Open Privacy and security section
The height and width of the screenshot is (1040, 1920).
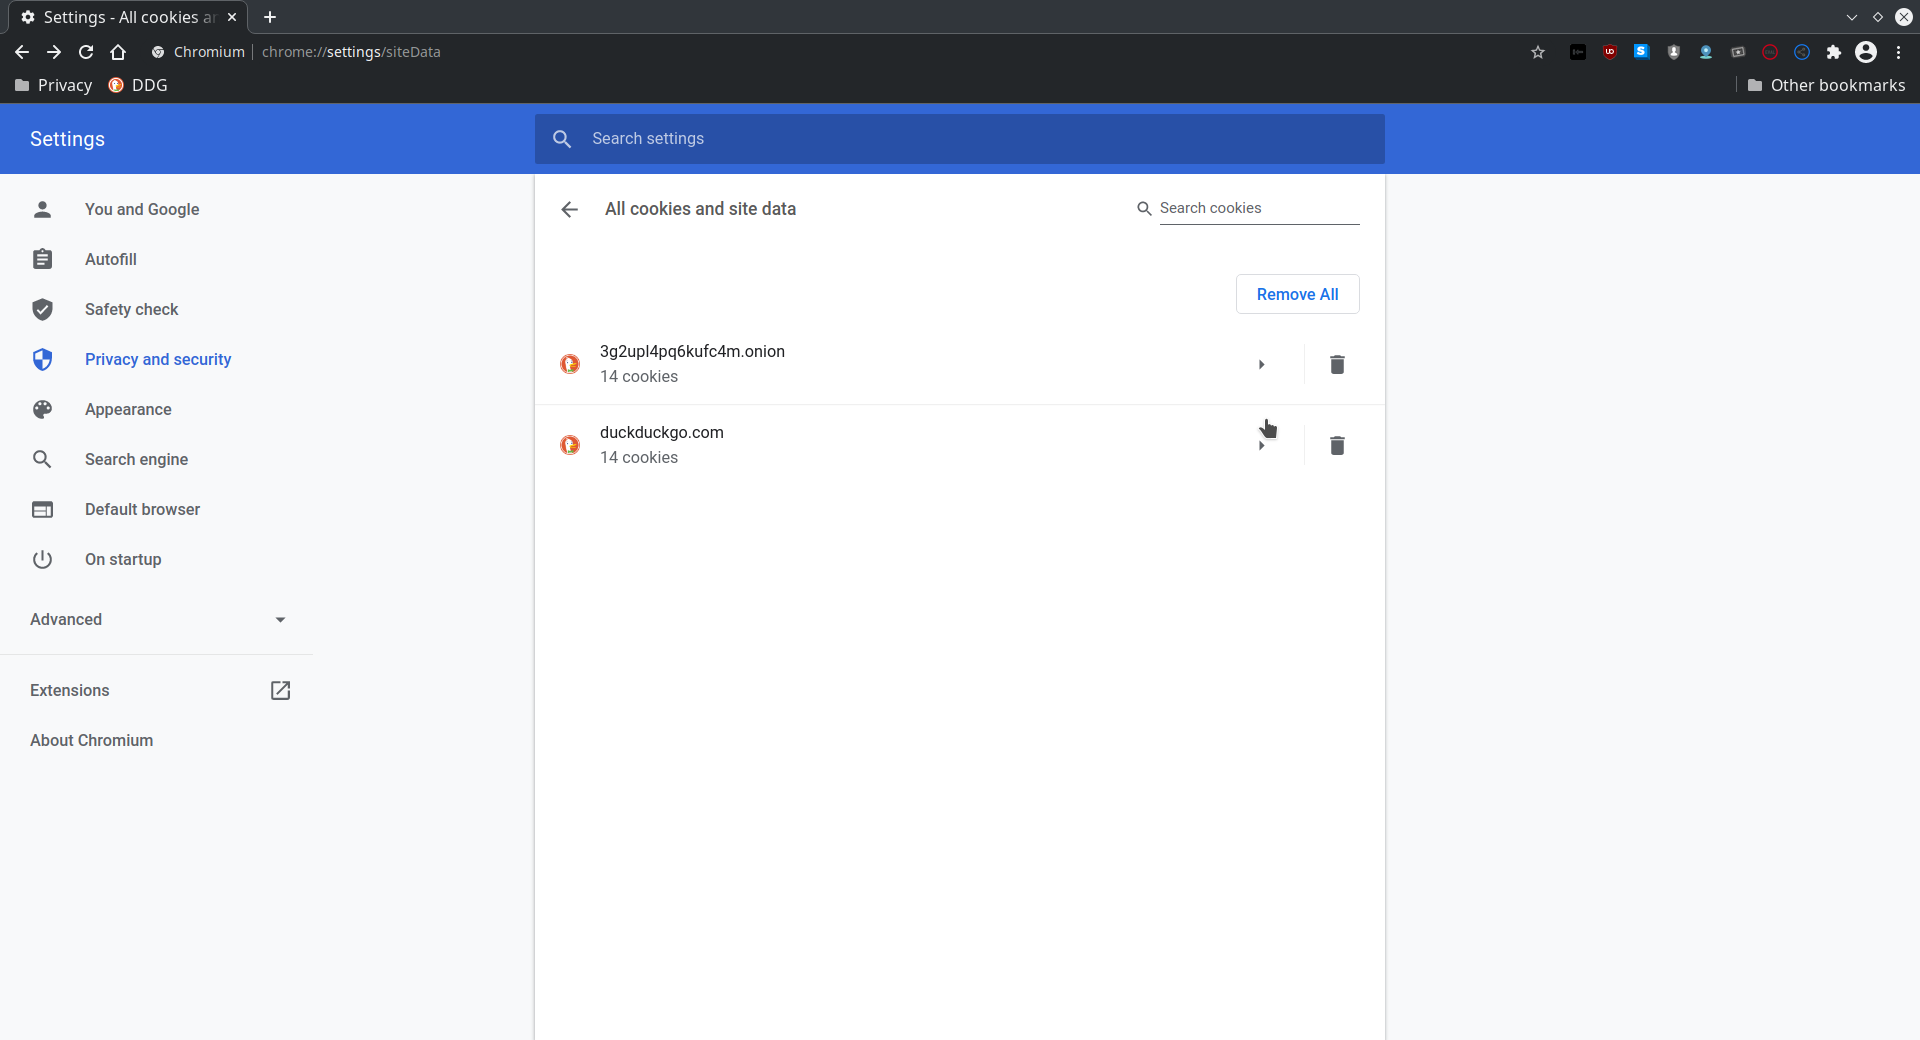tap(158, 359)
